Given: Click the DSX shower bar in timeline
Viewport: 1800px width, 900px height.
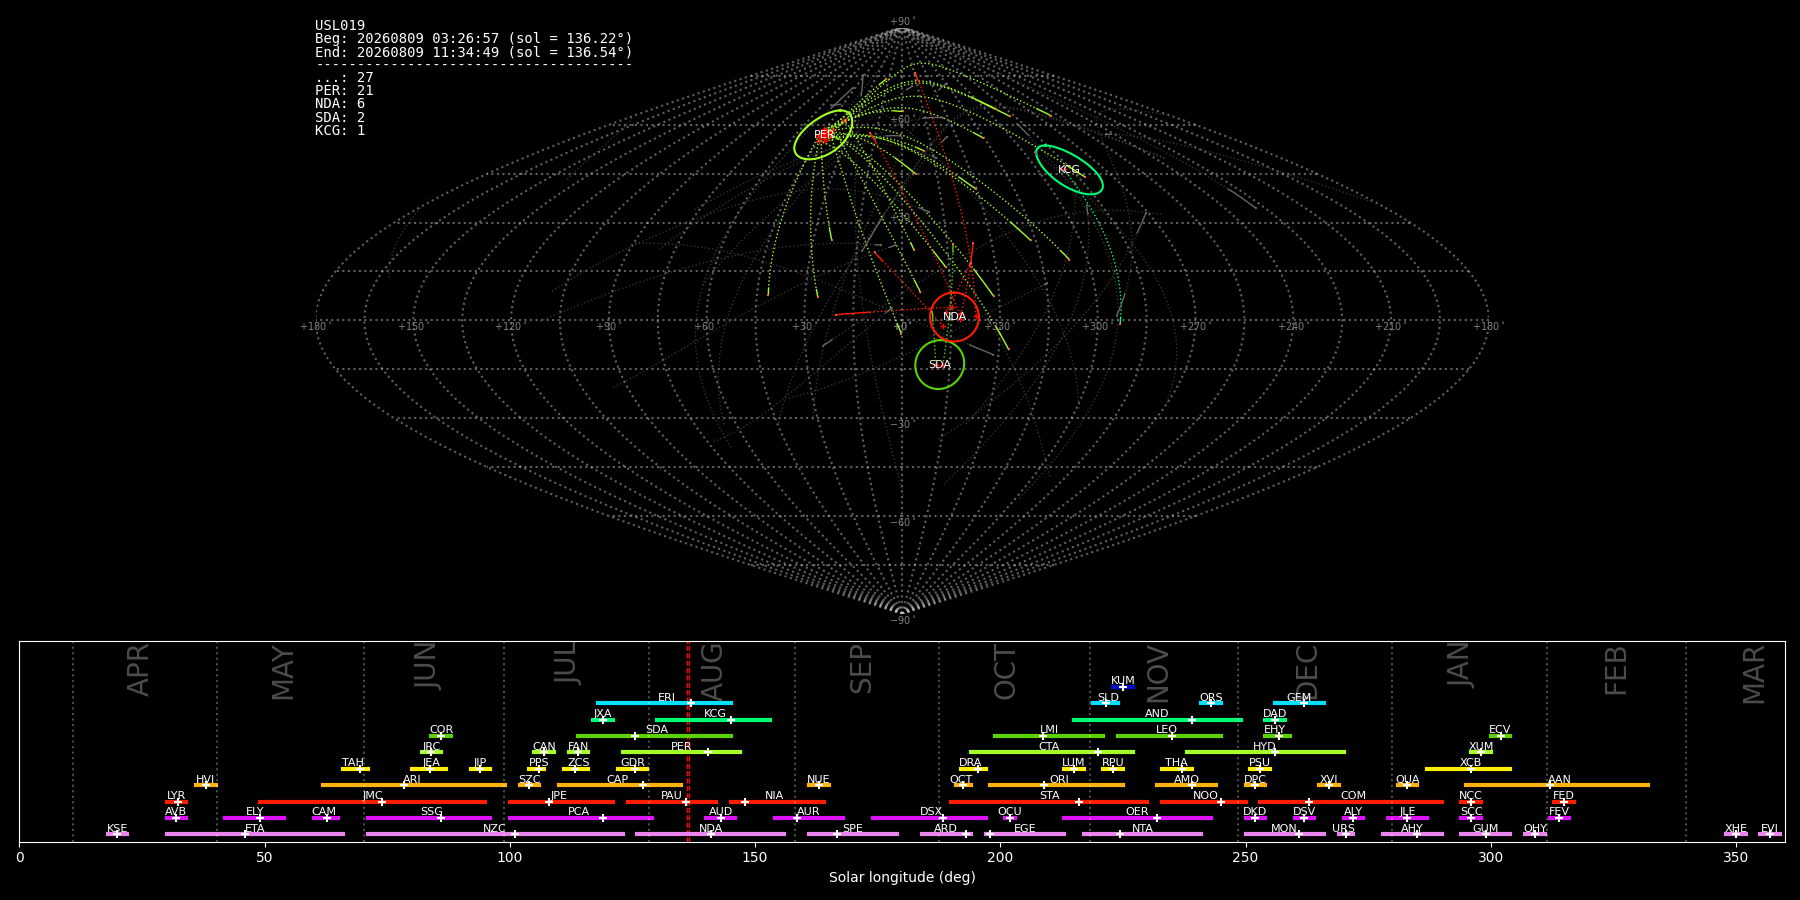Looking at the screenshot, I should [x=929, y=818].
